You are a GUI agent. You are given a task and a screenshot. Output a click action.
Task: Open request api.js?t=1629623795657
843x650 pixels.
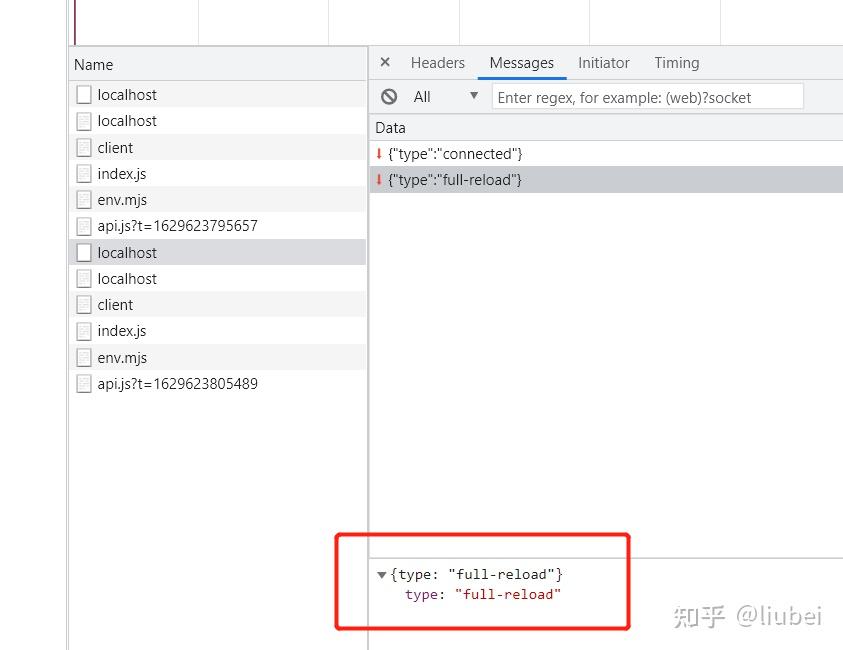(218, 226)
